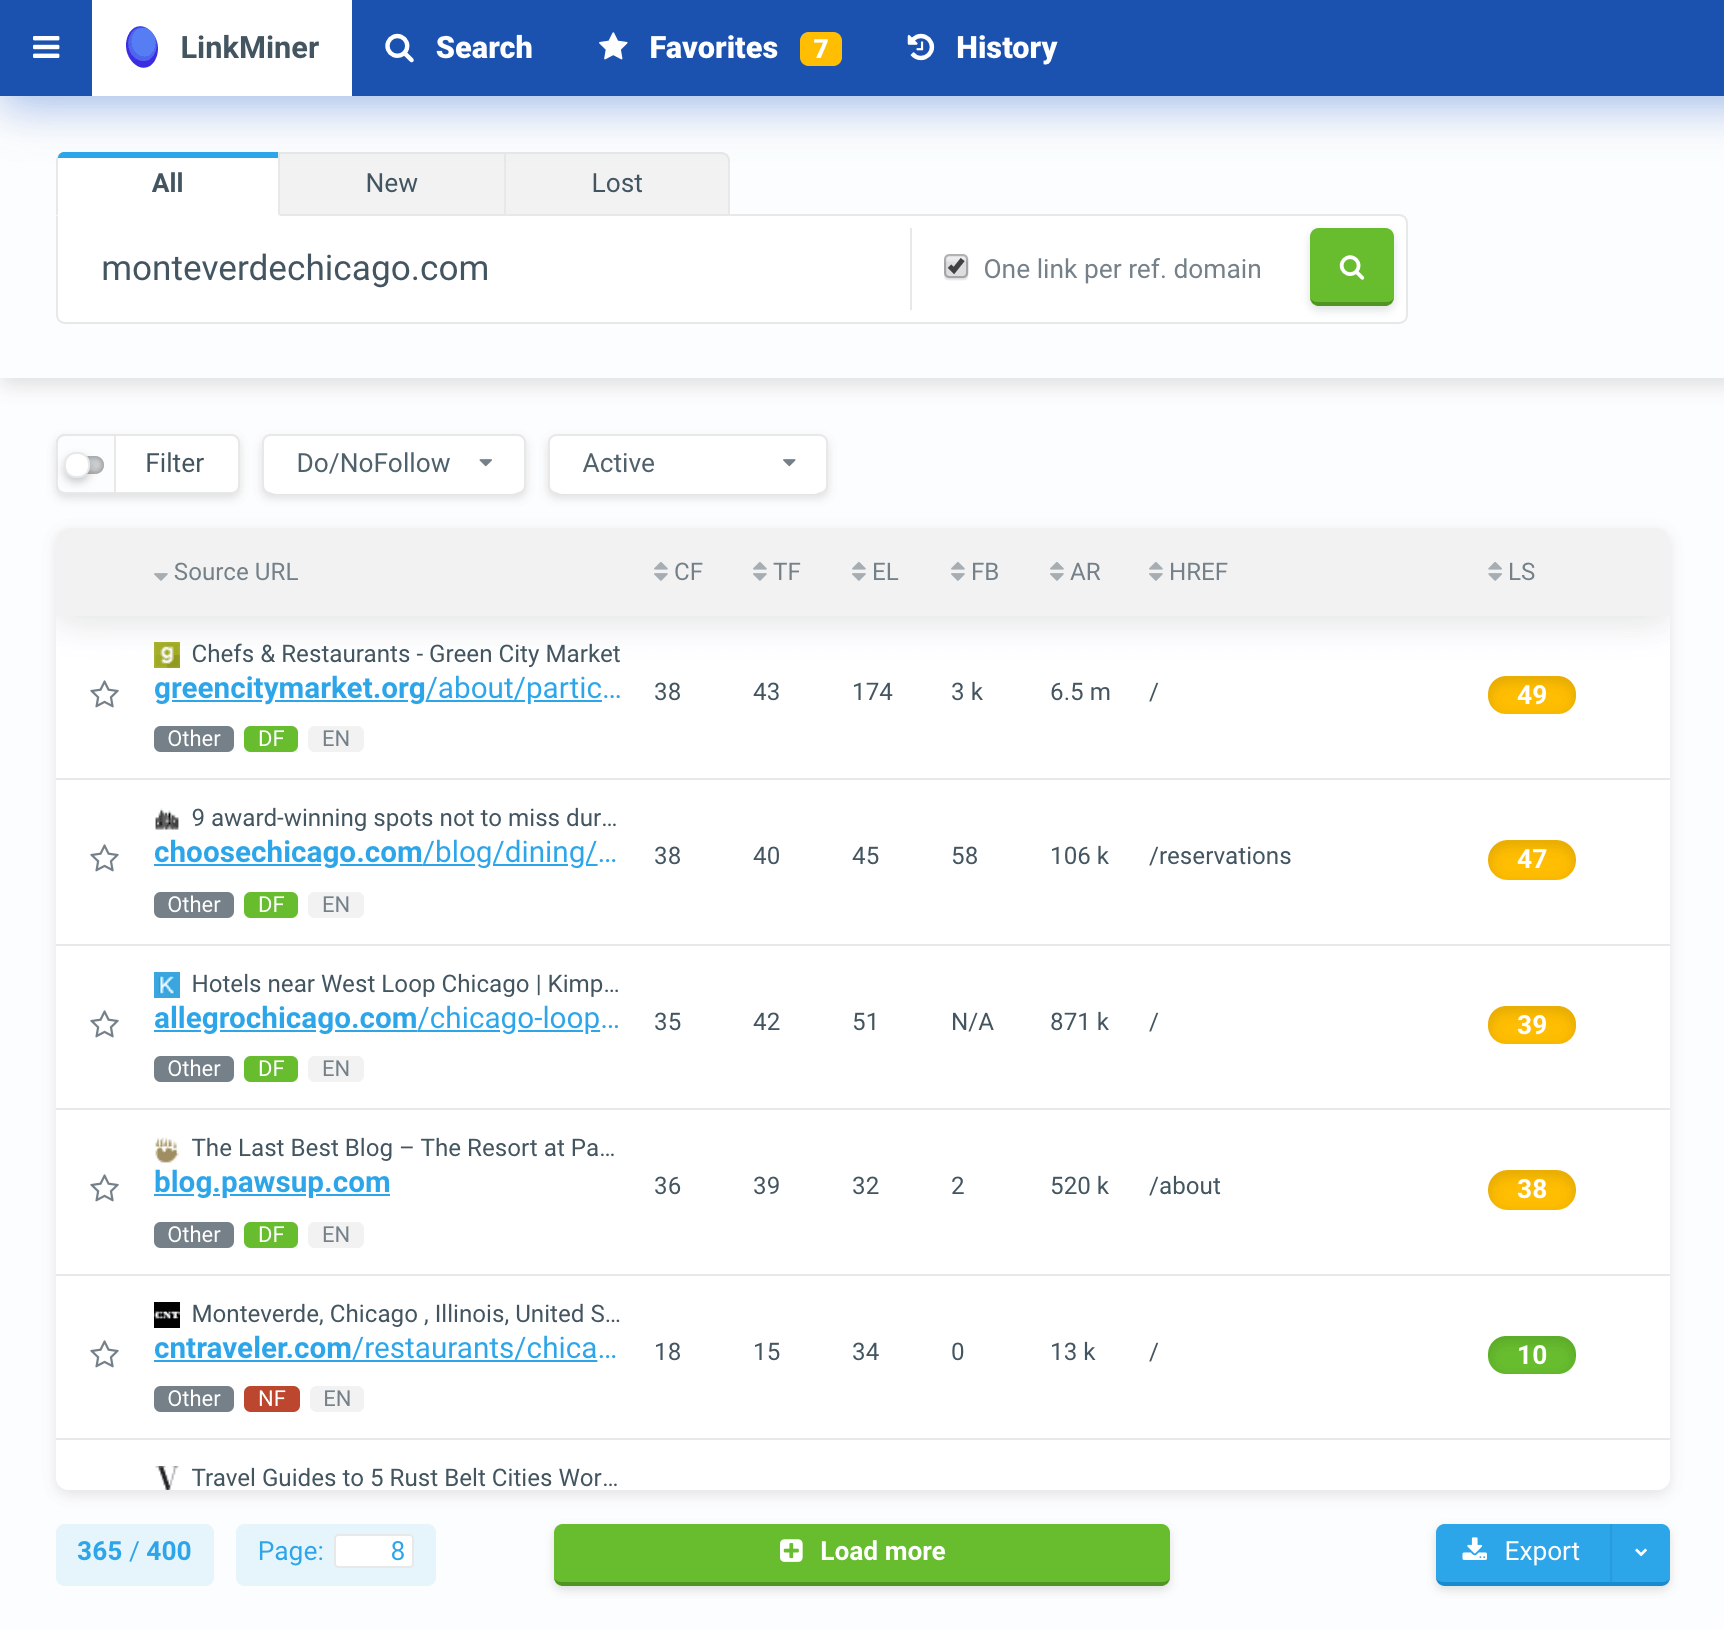Open the cntraveler.com restaurants link

coord(385,1349)
